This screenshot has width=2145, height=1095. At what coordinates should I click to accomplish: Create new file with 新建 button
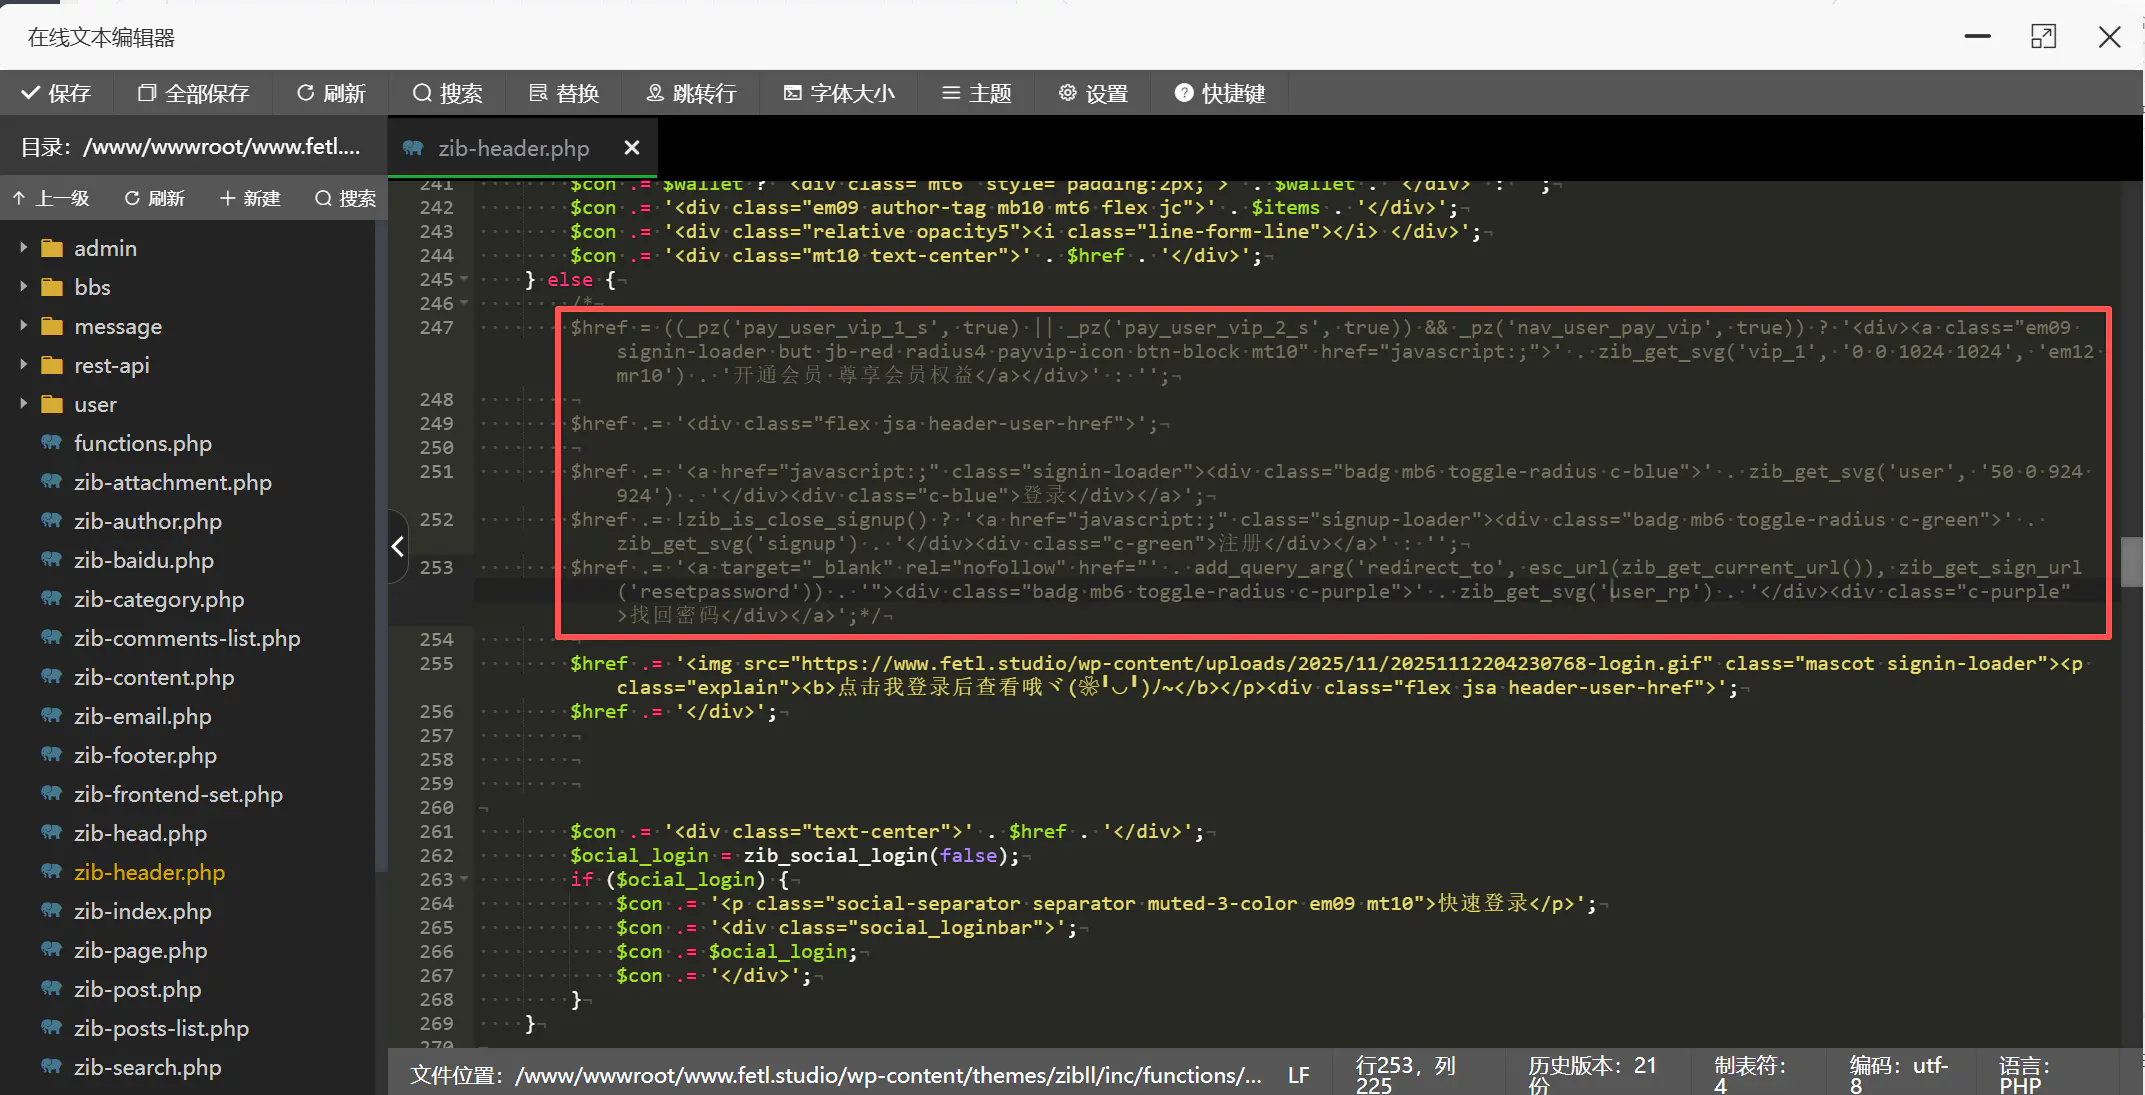click(250, 198)
